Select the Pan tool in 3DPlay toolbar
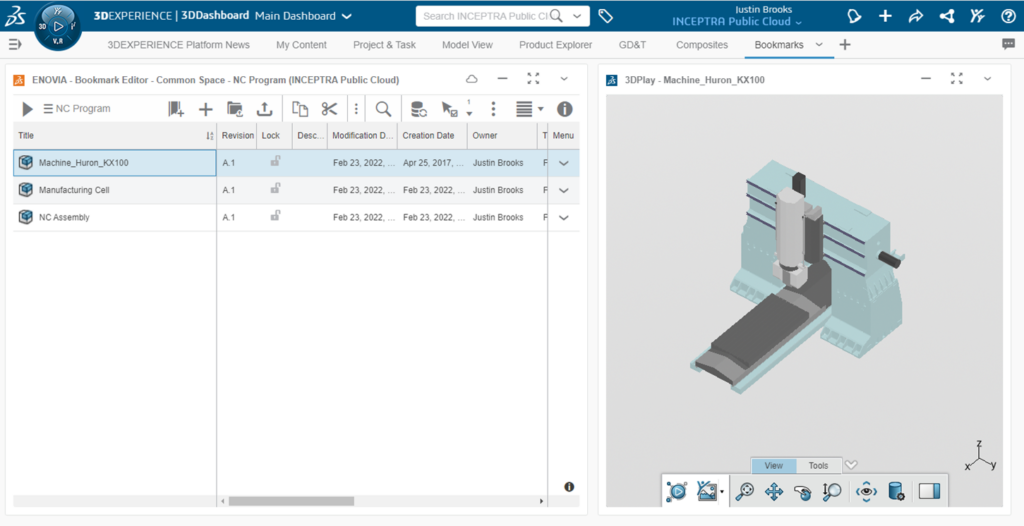 coord(773,491)
